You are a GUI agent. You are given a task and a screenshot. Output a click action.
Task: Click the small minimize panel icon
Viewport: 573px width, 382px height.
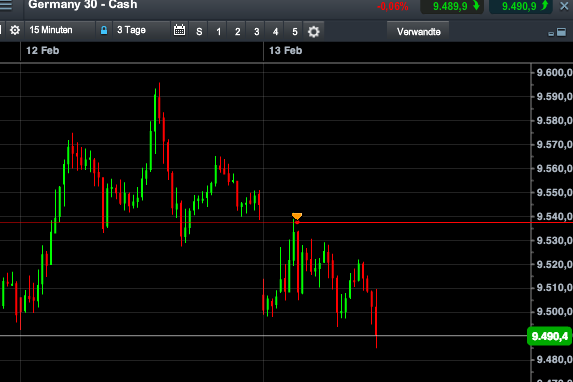551,34
